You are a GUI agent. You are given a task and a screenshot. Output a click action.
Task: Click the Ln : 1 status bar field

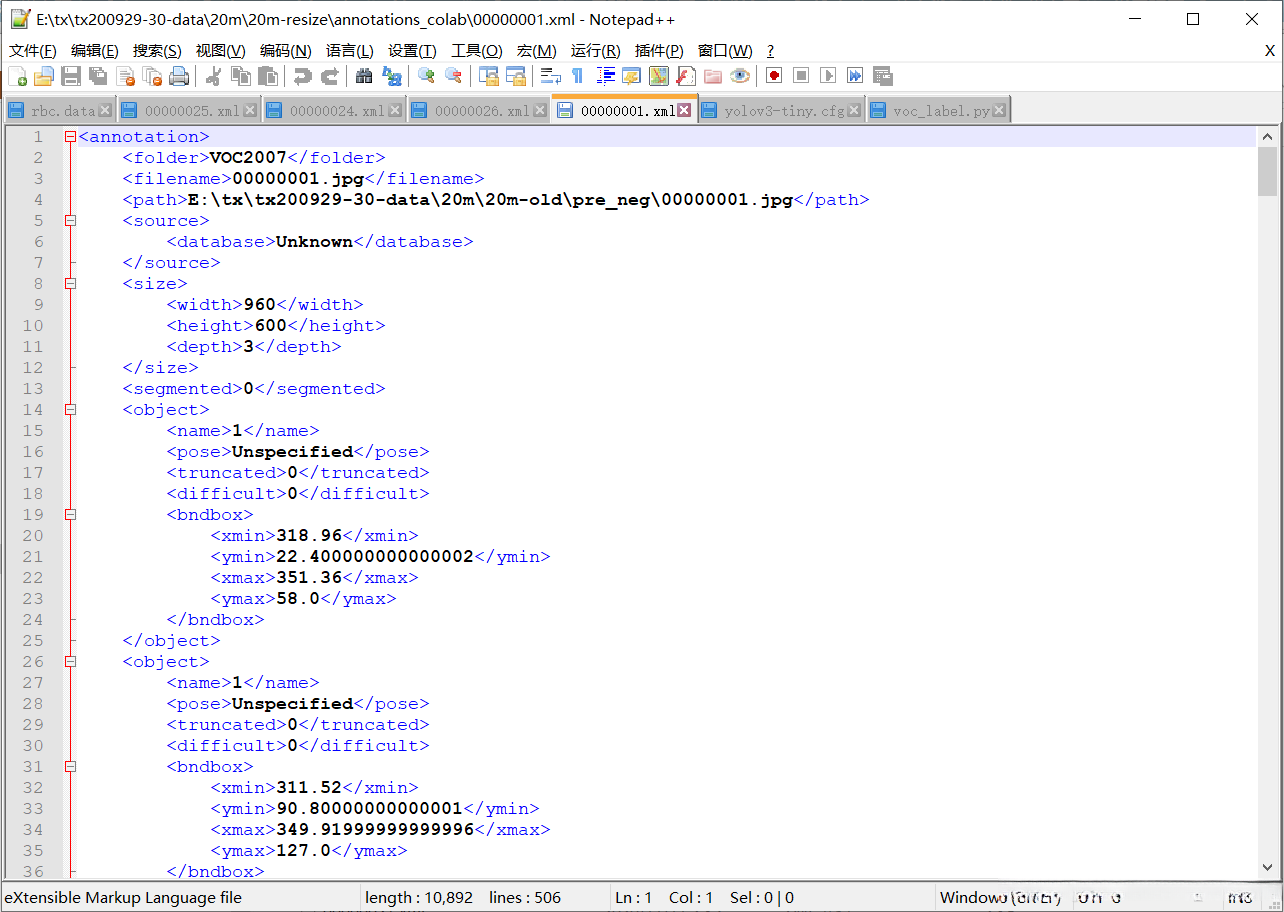(x=635, y=898)
